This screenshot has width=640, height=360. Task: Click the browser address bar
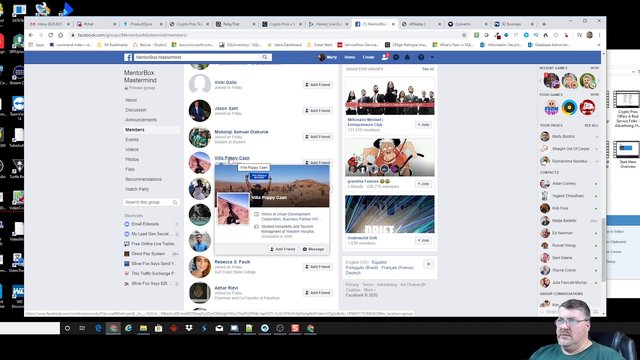(265, 35)
